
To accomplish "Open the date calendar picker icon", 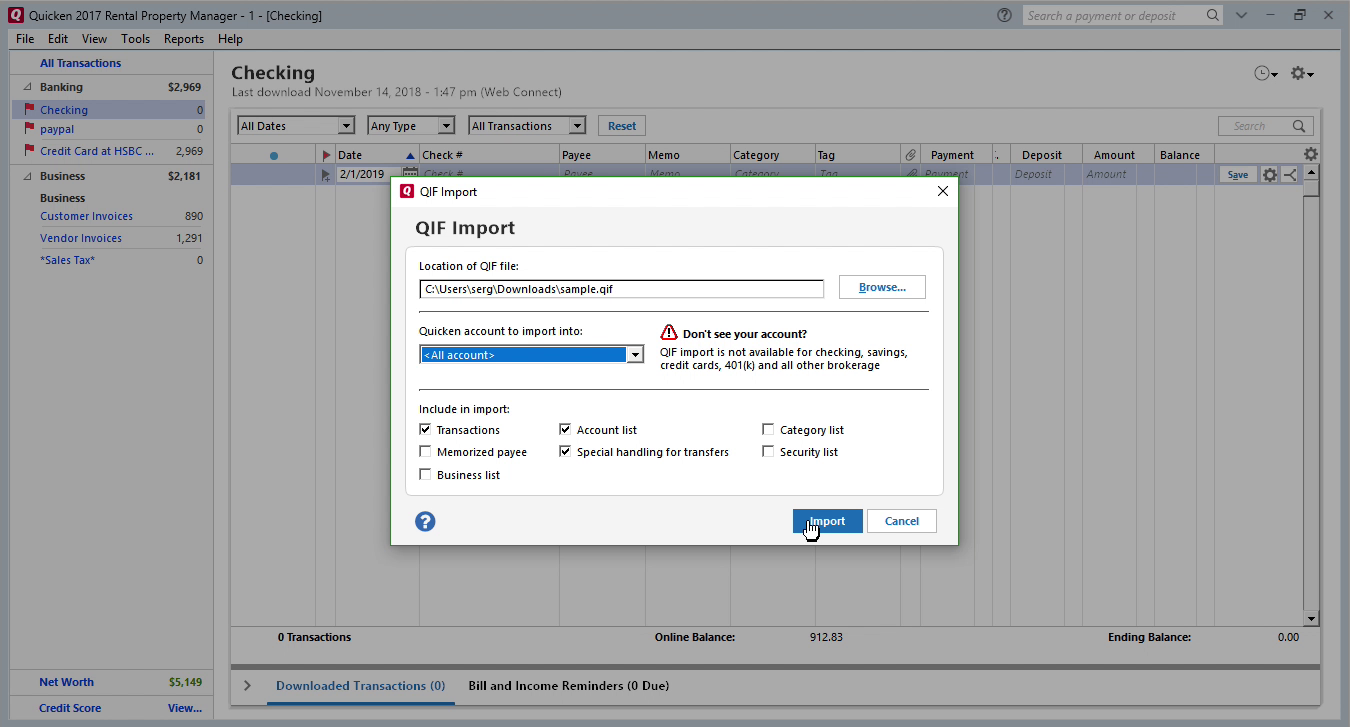I will [409, 174].
